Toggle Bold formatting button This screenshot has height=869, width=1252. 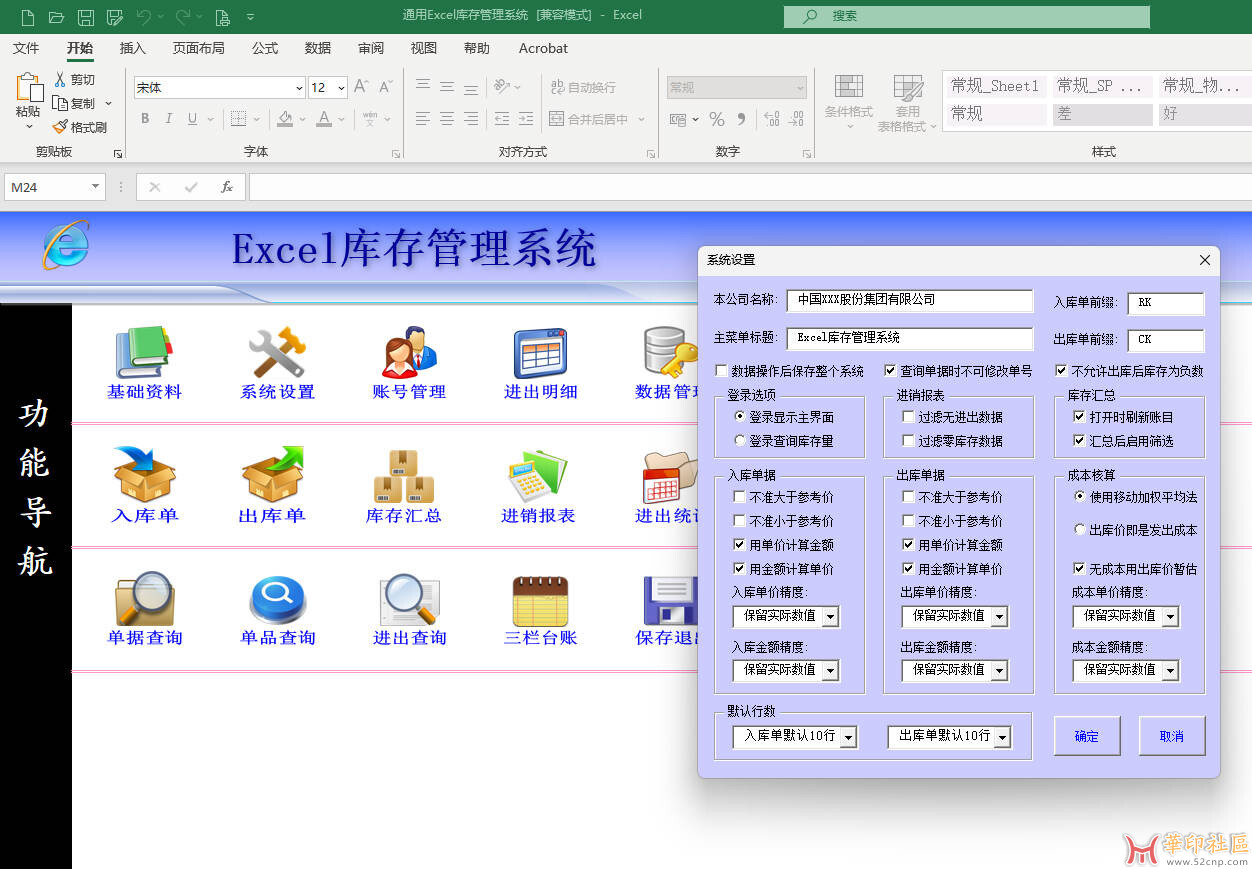[145, 119]
